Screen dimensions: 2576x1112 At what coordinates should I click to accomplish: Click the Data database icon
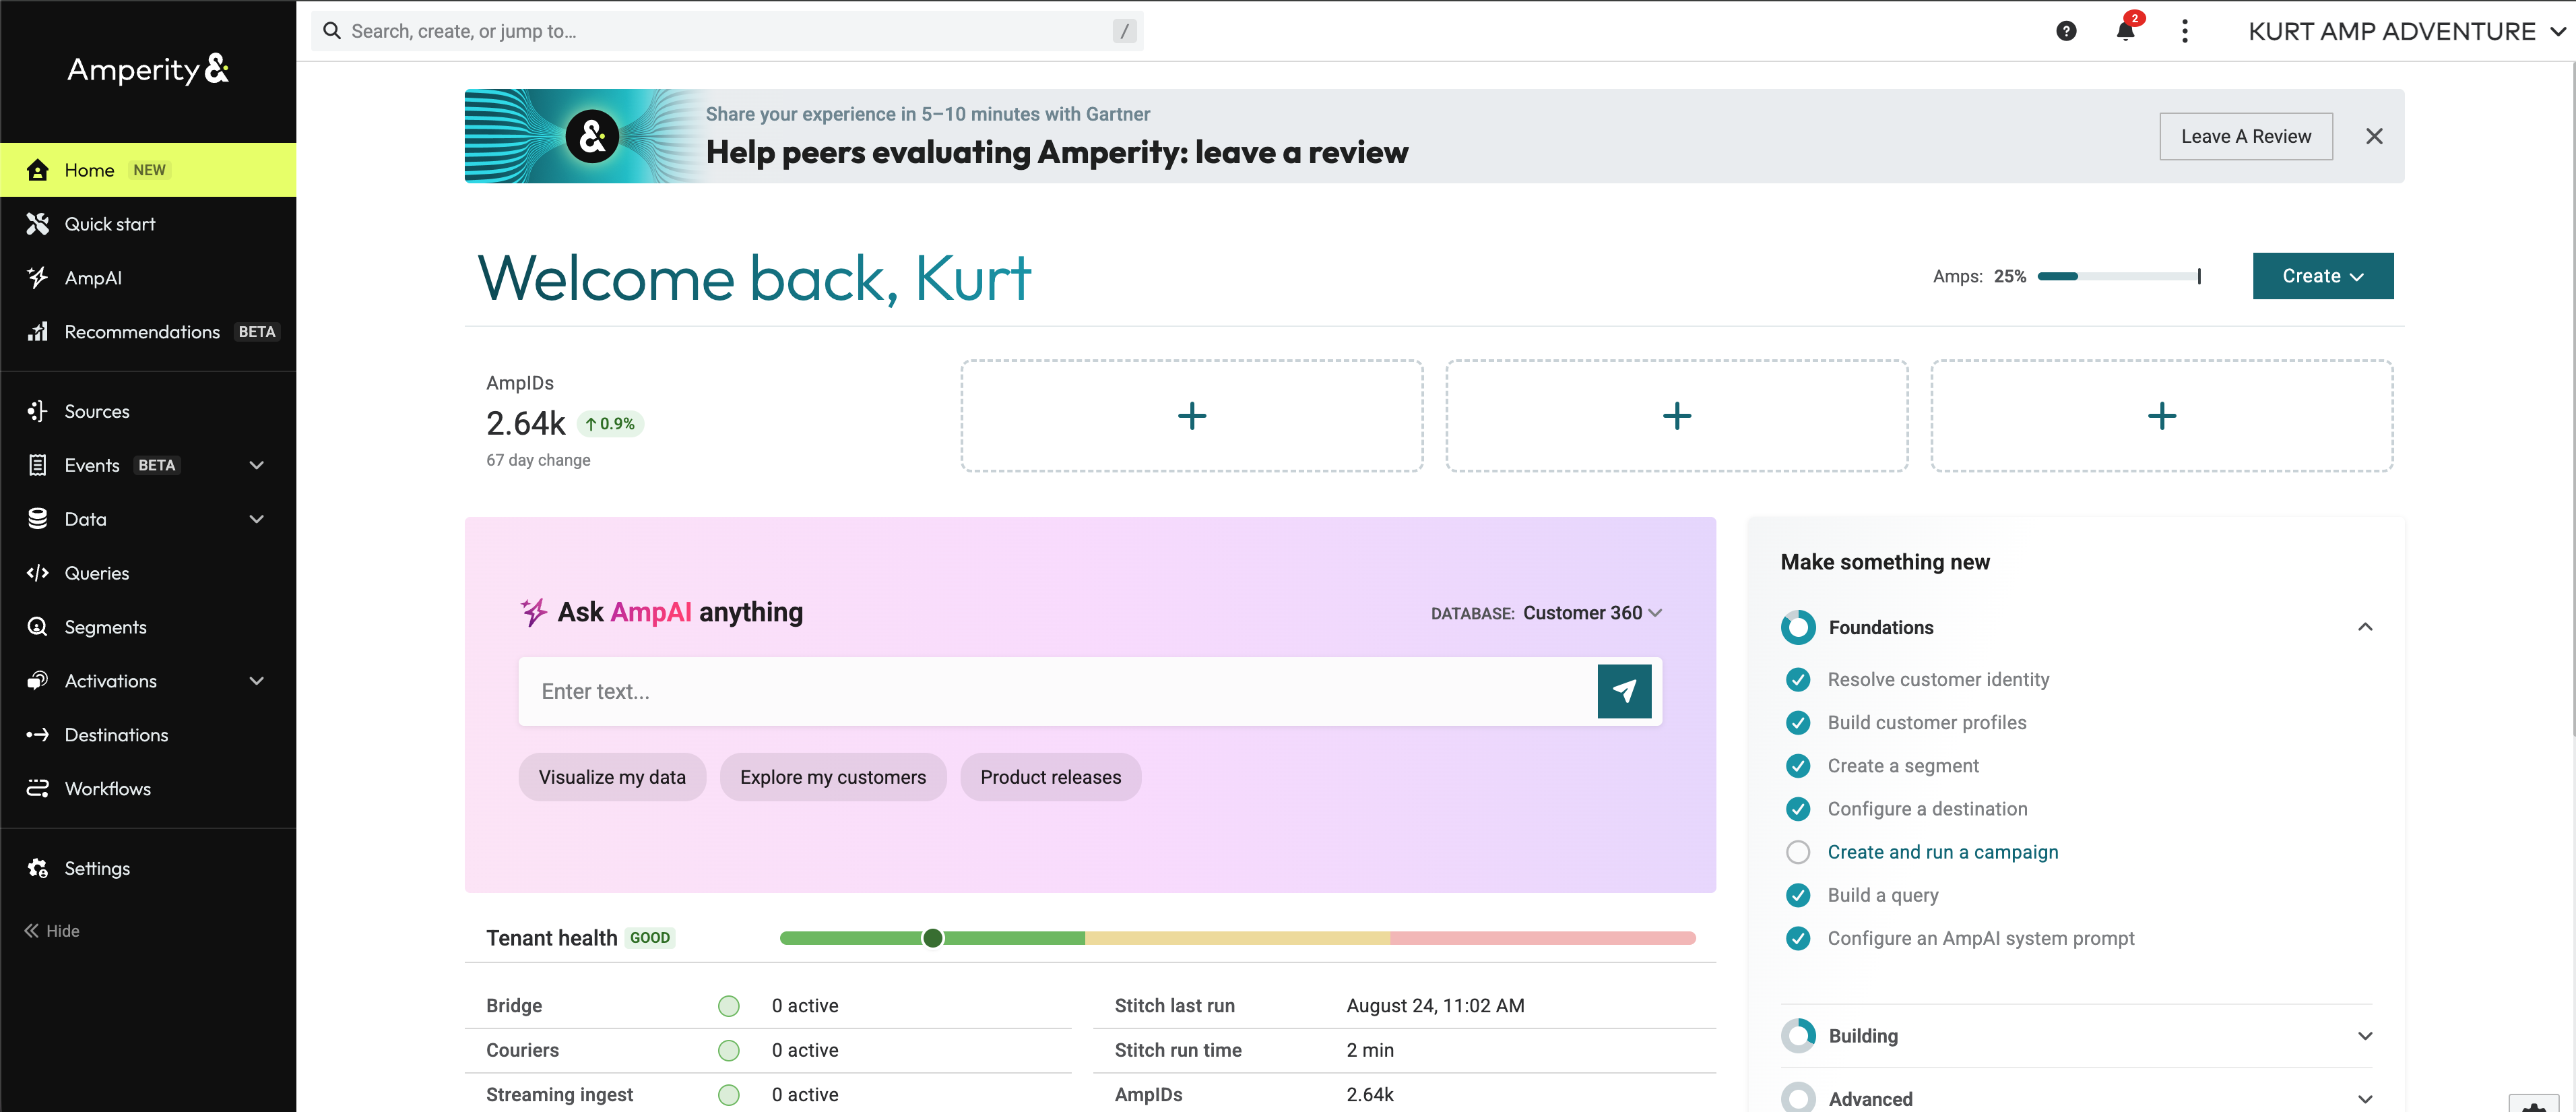click(38, 519)
